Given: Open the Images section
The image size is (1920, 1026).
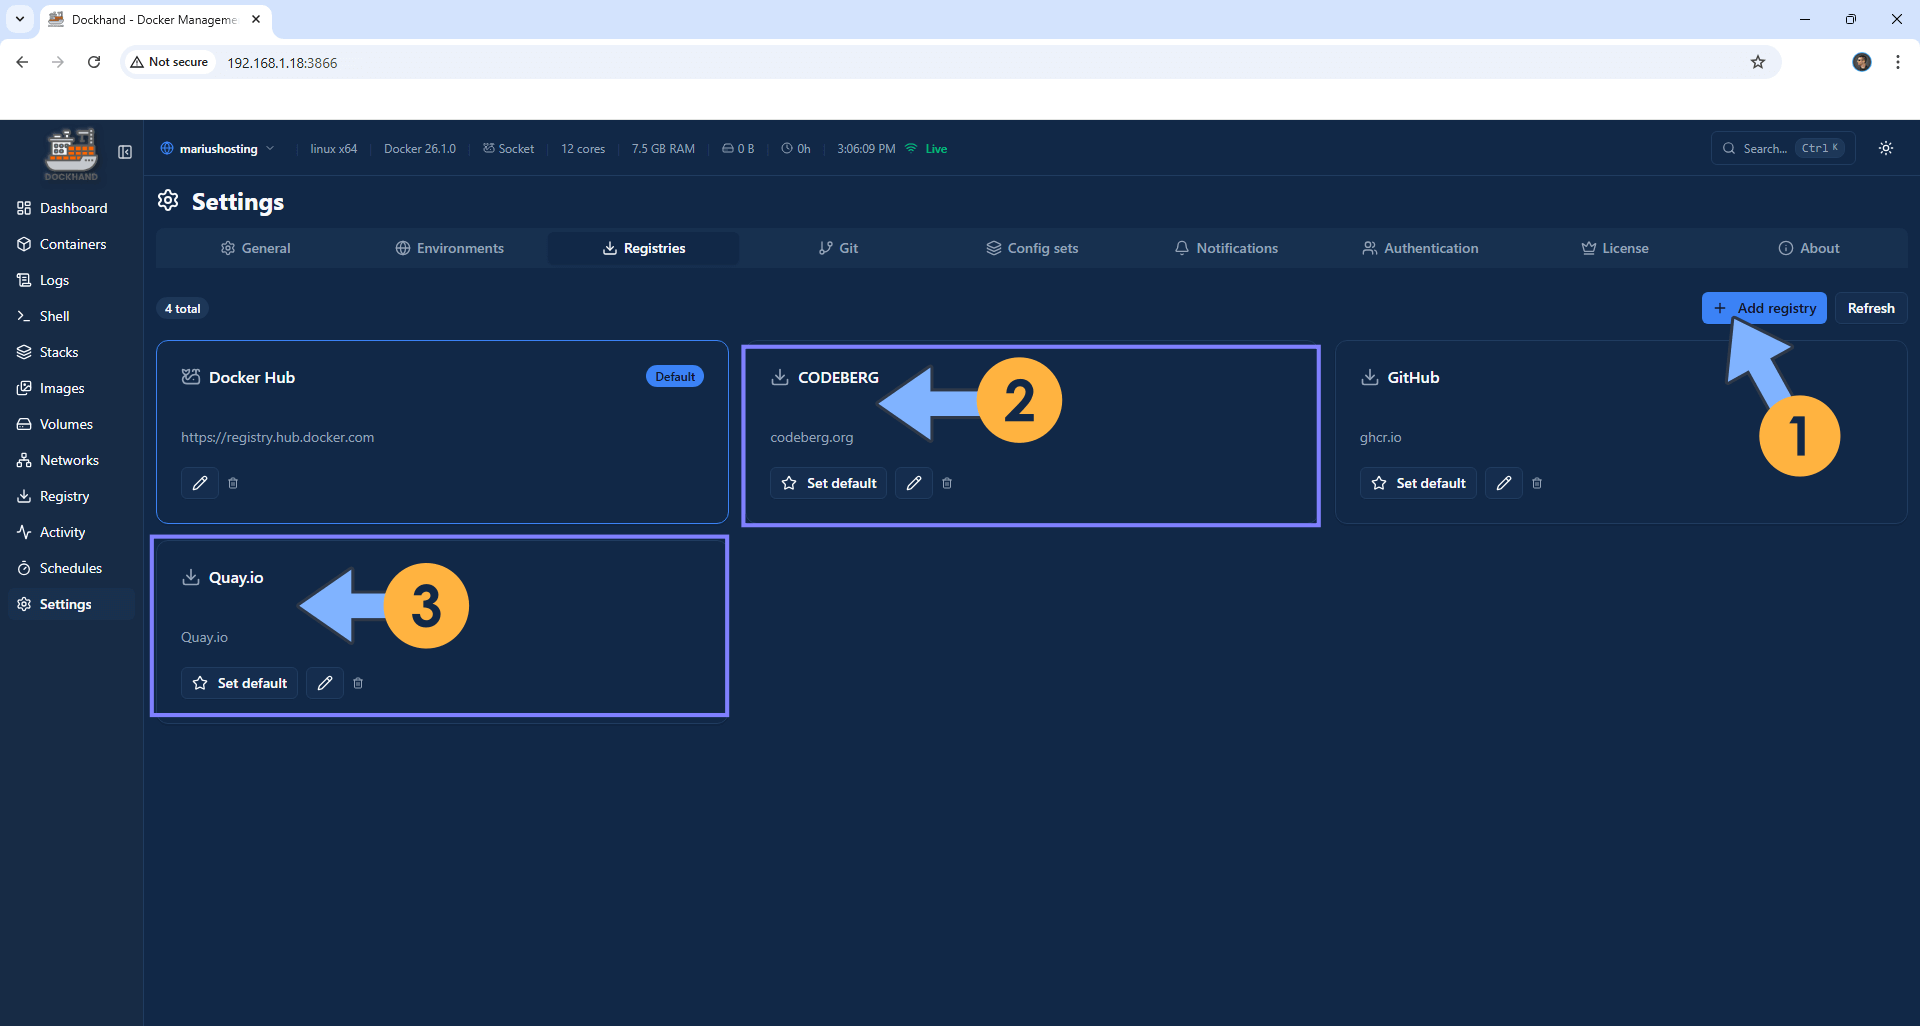Looking at the screenshot, I should click(x=61, y=387).
